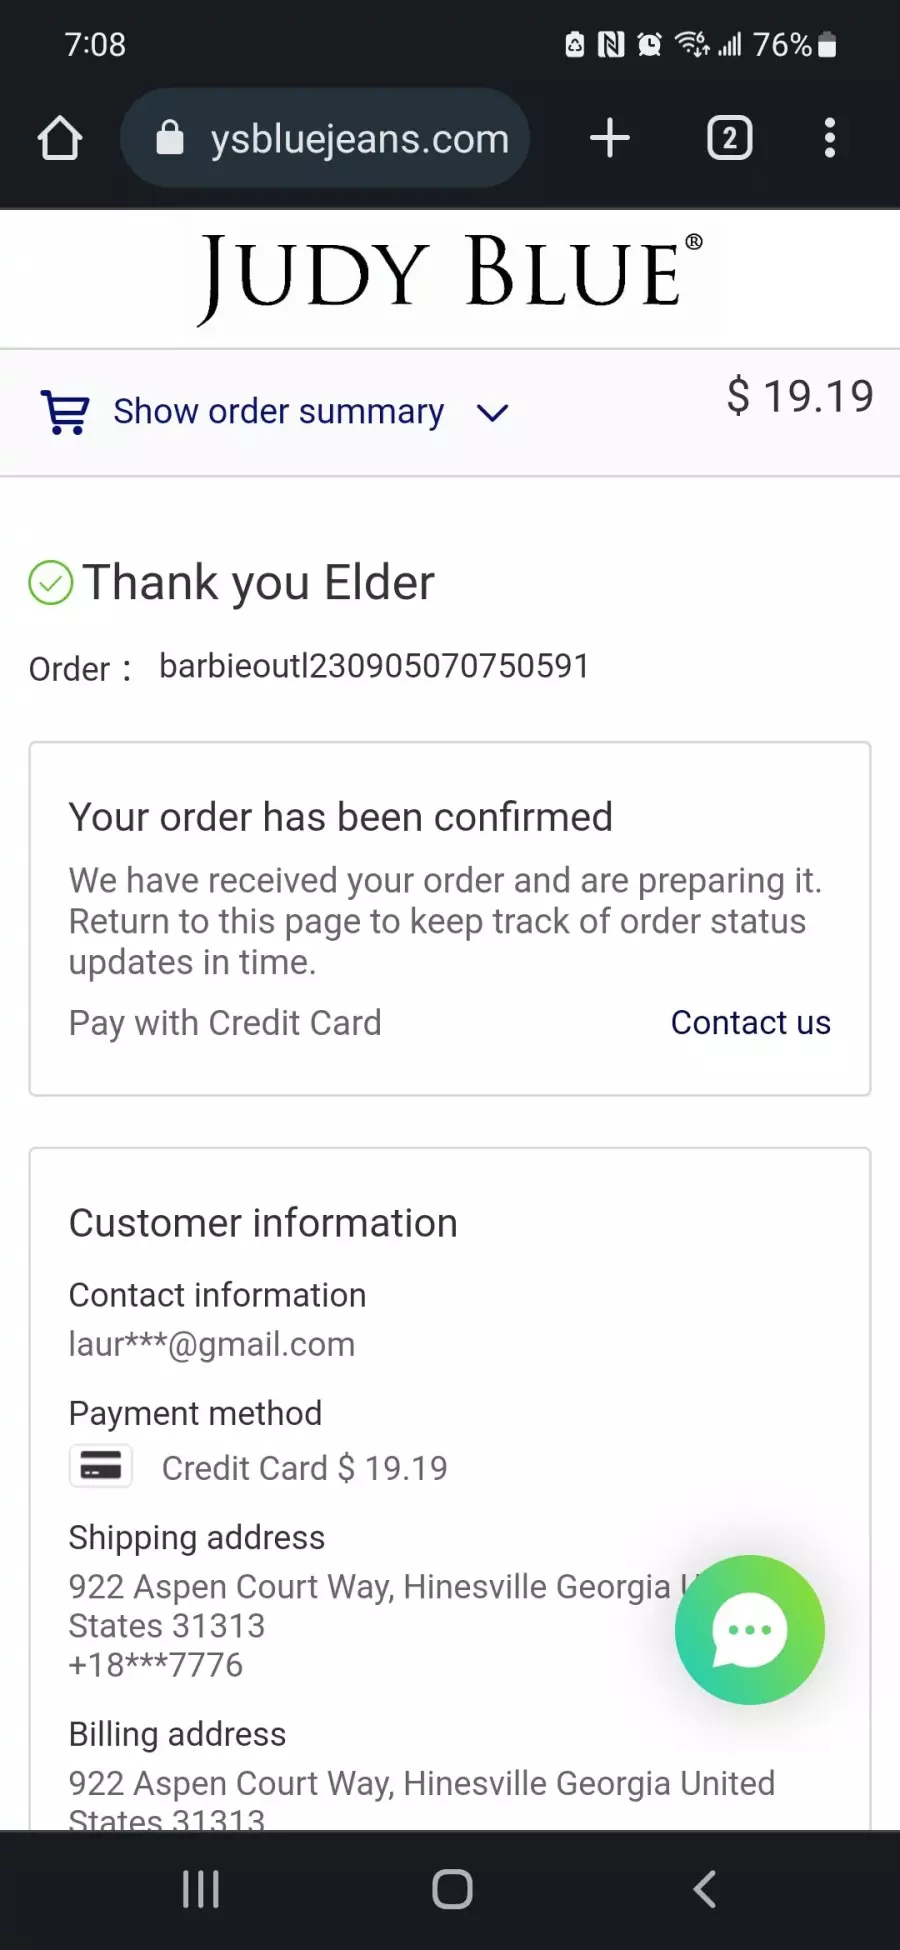Tap the status bar battery indicator

(827, 44)
